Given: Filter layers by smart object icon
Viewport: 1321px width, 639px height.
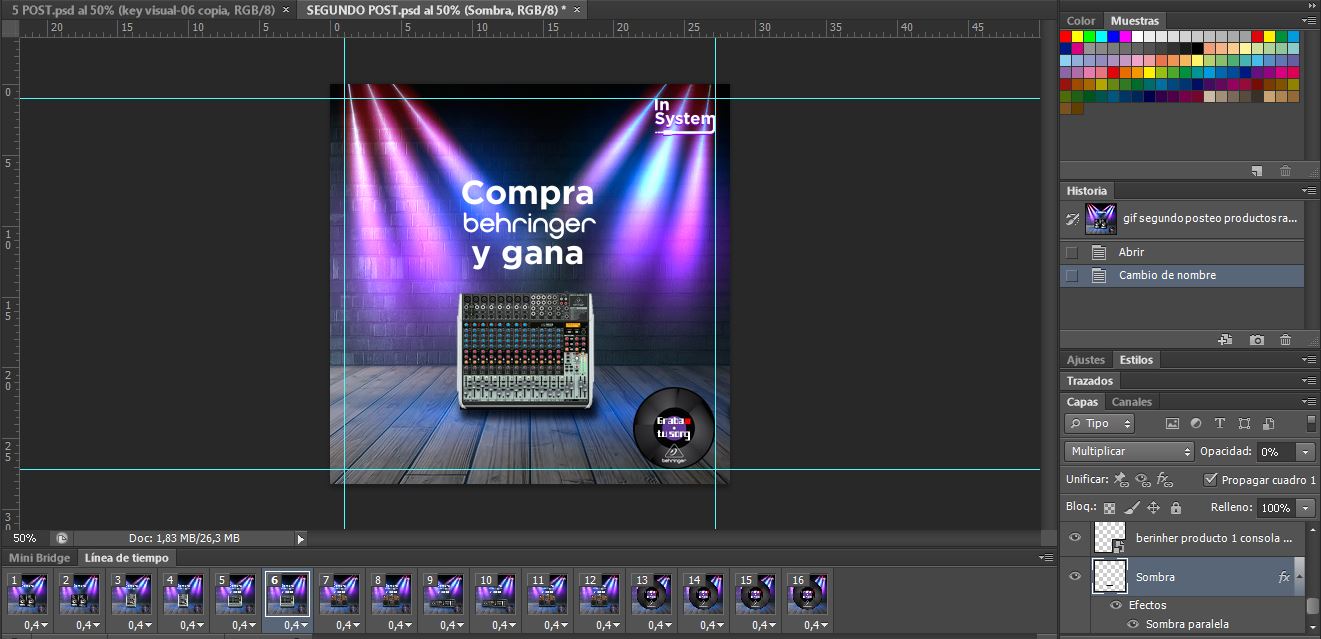Looking at the screenshot, I should pos(1268,424).
